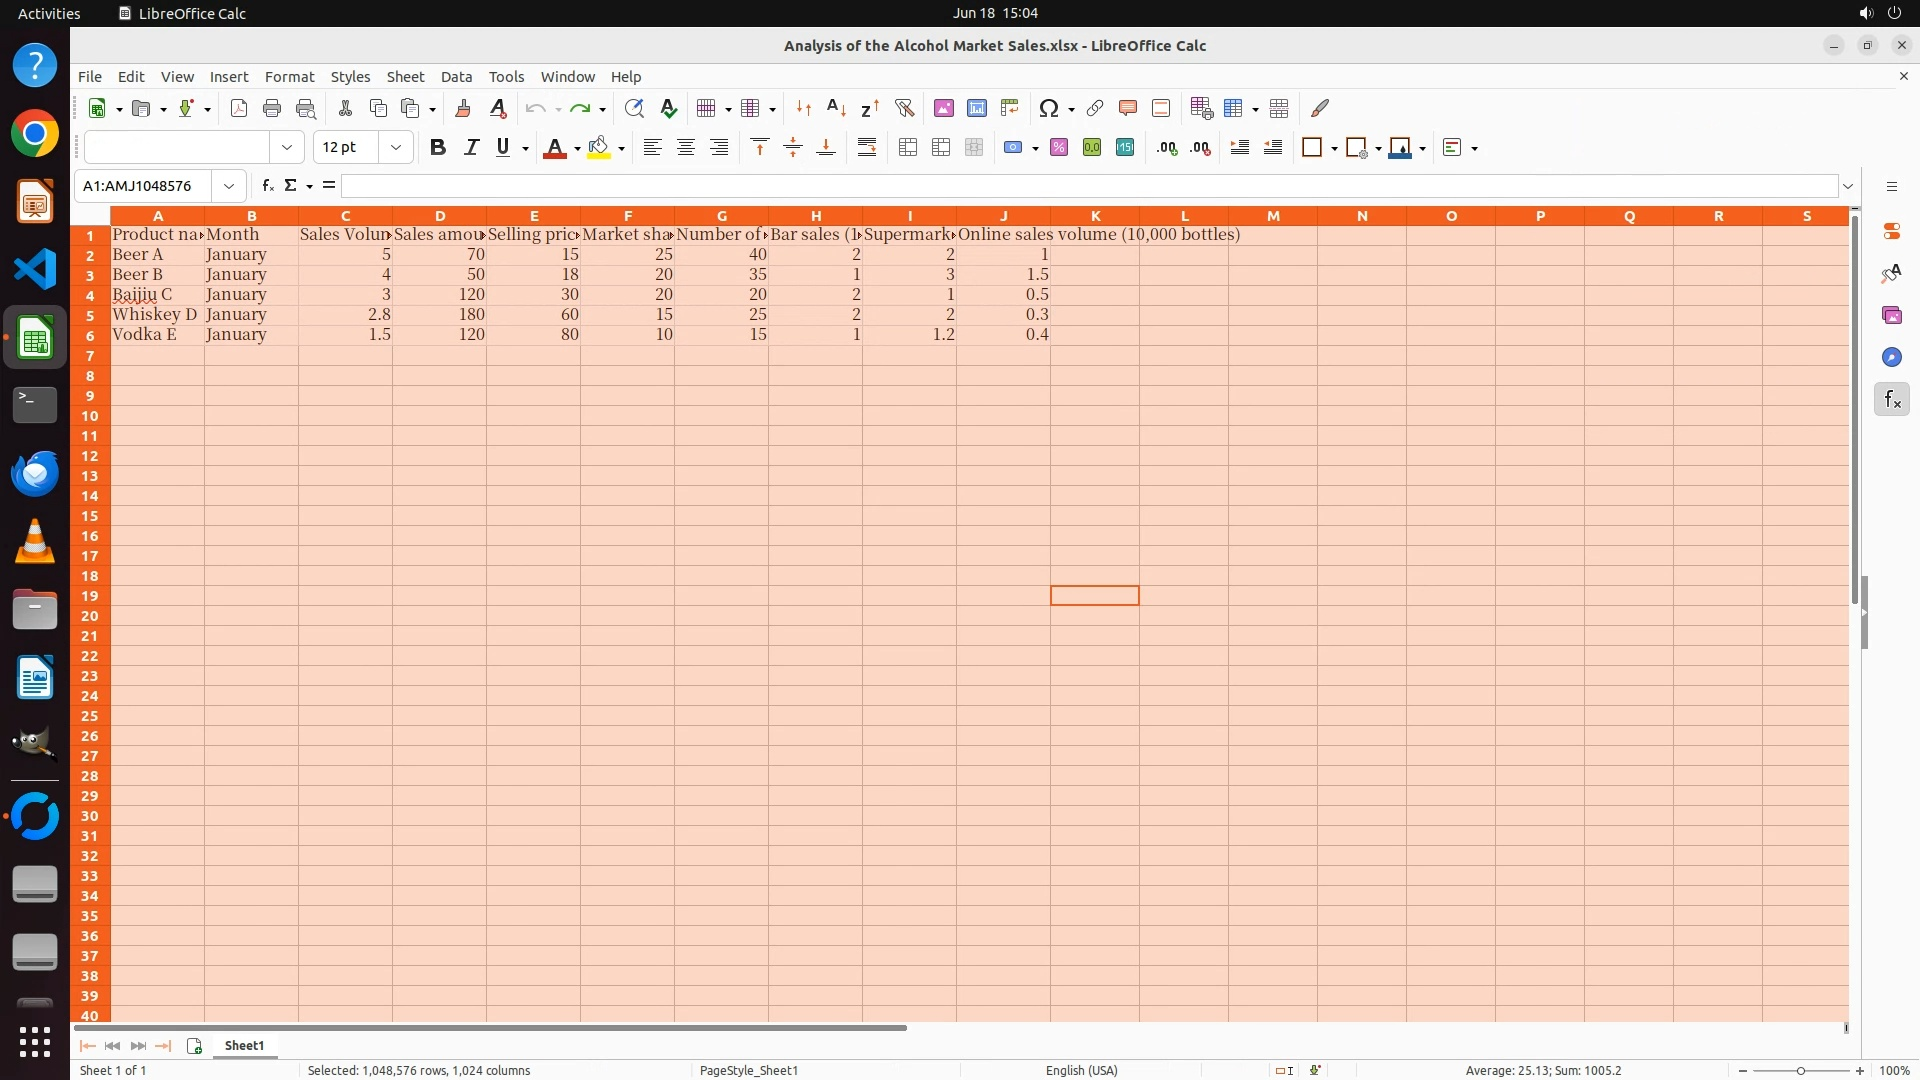The image size is (1920, 1080).
Task: Format cells as percent icon
Action: click(1059, 148)
